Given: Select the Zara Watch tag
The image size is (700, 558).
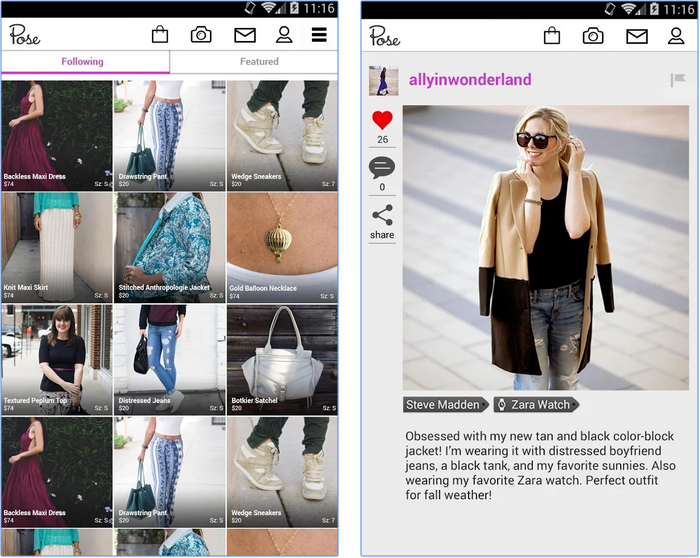Looking at the screenshot, I should pyautogui.click(x=536, y=404).
